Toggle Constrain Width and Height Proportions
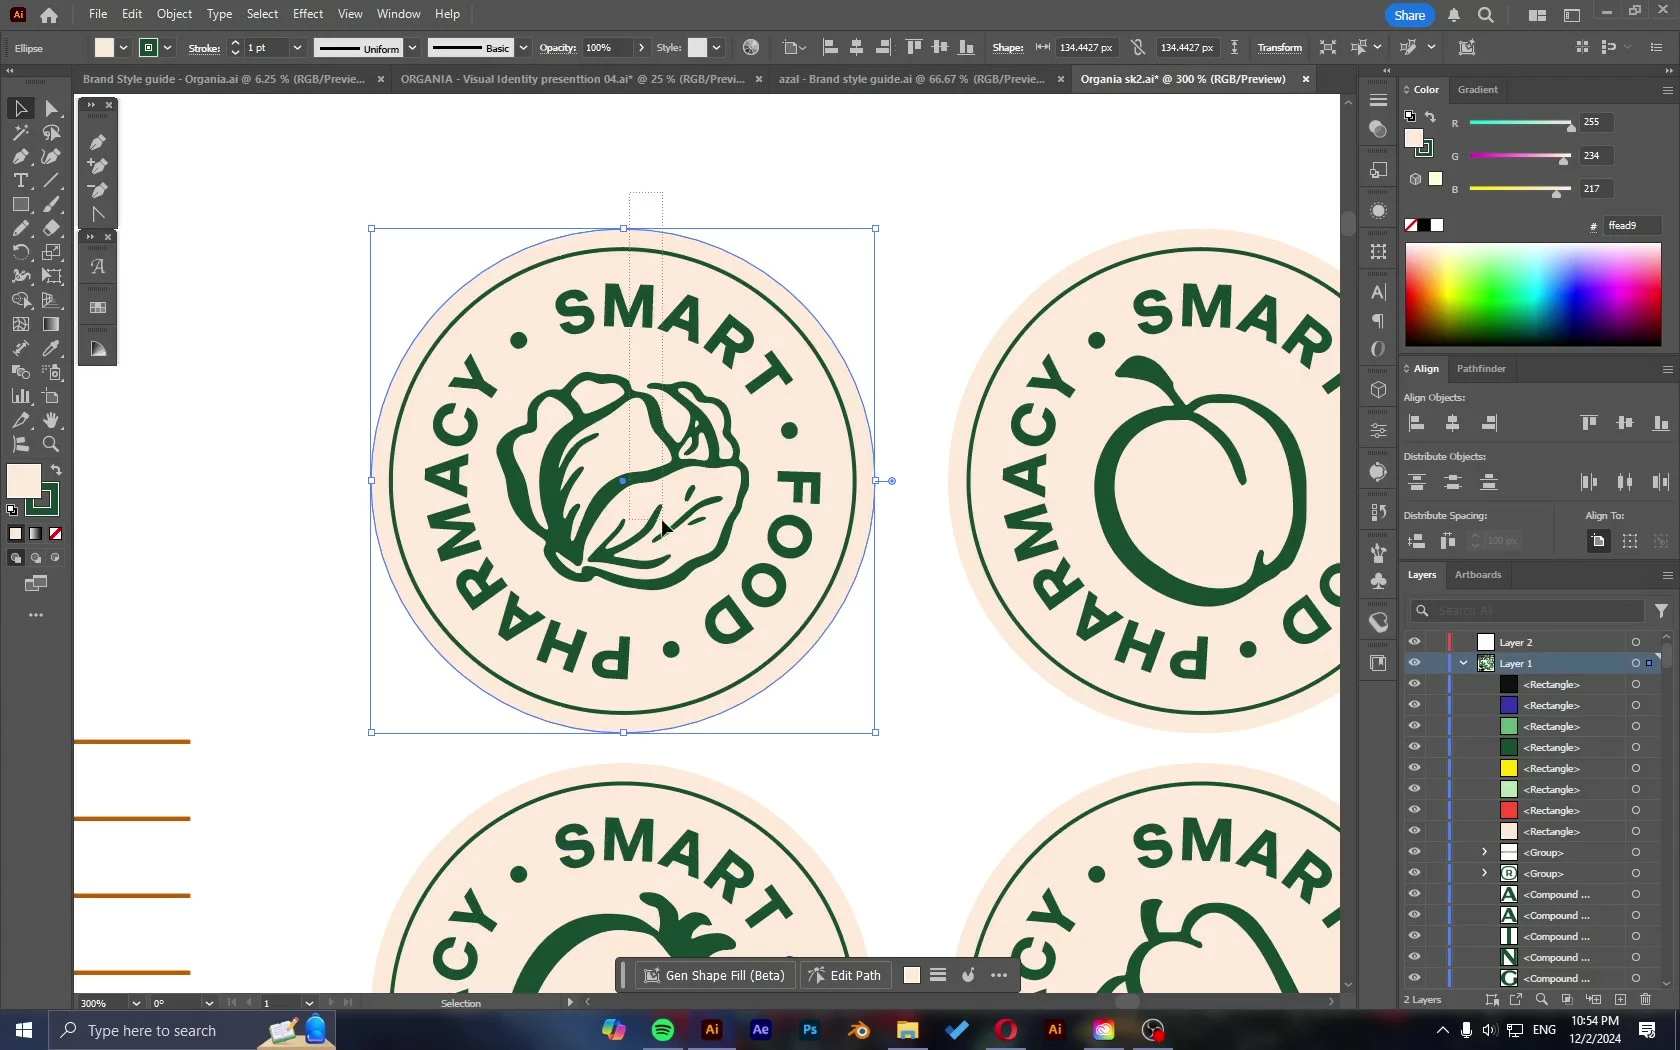Screen dimensions: 1680x1050 [1138, 47]
